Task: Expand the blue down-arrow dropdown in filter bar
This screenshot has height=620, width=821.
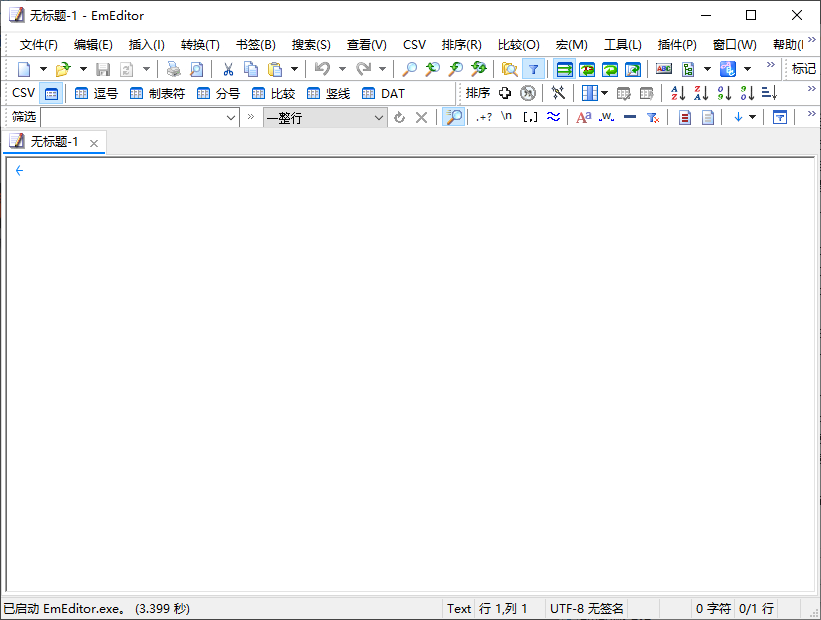Action: click(x=753, y=117)
